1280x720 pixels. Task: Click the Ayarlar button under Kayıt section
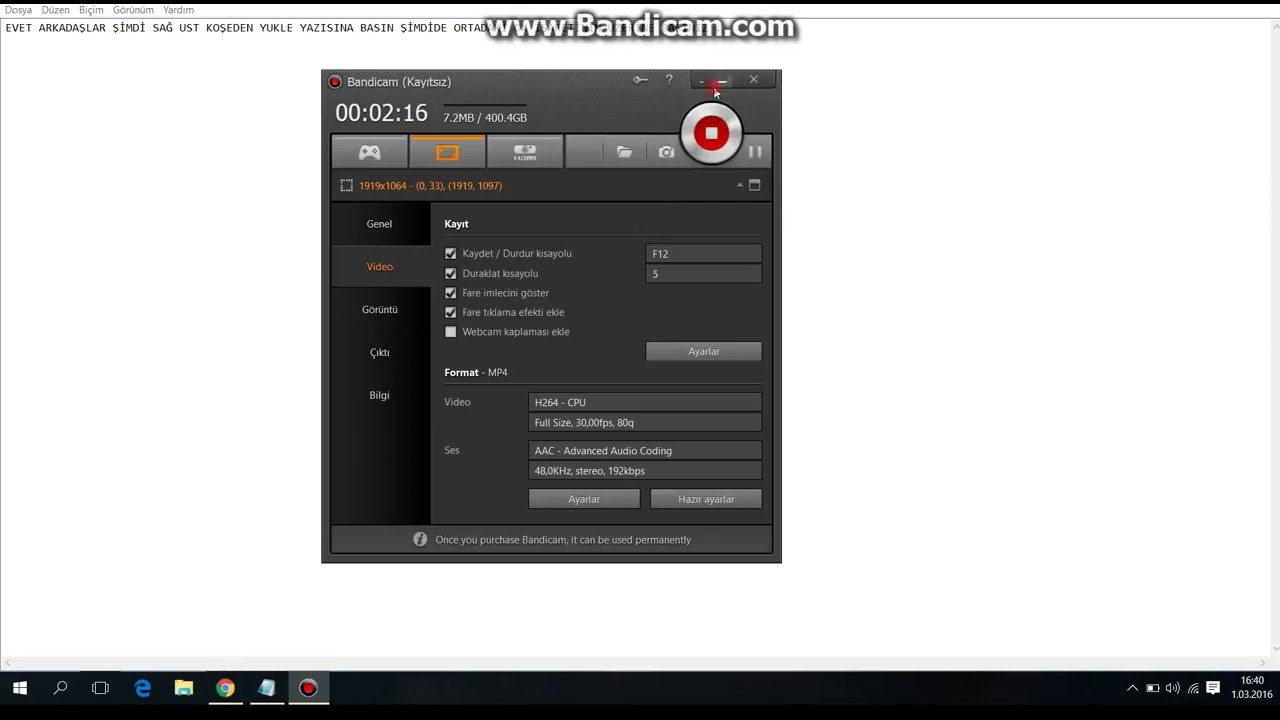pyautogui.click(x=704, y=351)
